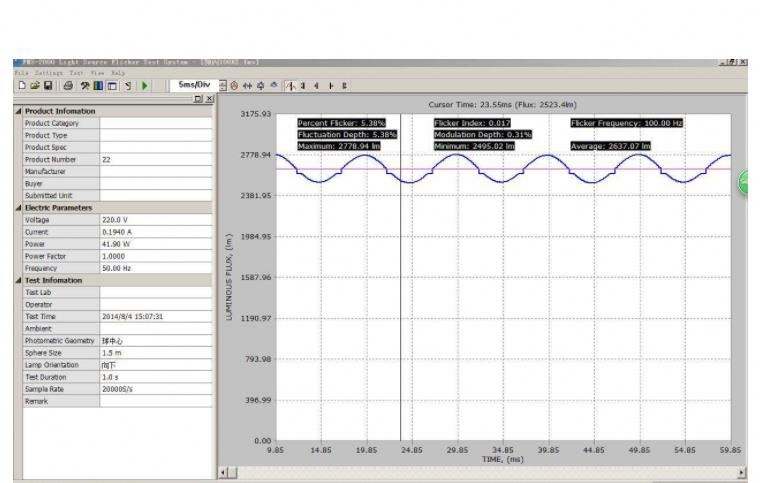760x483 pixels.
Task: Click the New file toolbar icon
Action: (21, 86)
